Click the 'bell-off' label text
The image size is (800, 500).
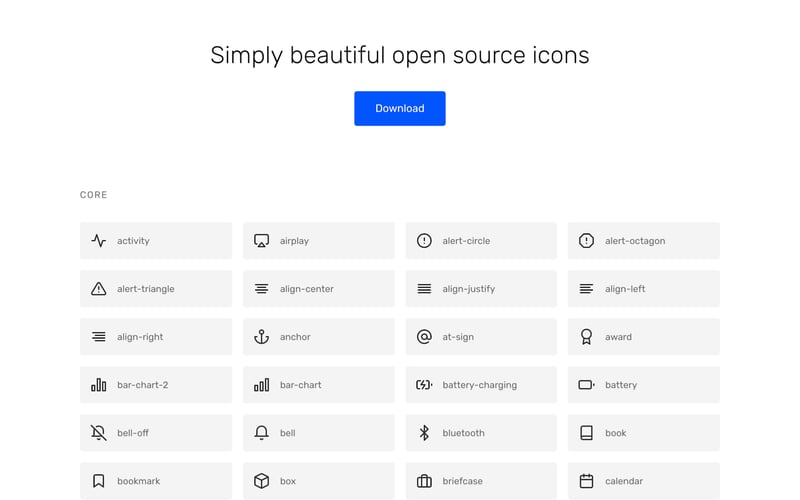133,433
